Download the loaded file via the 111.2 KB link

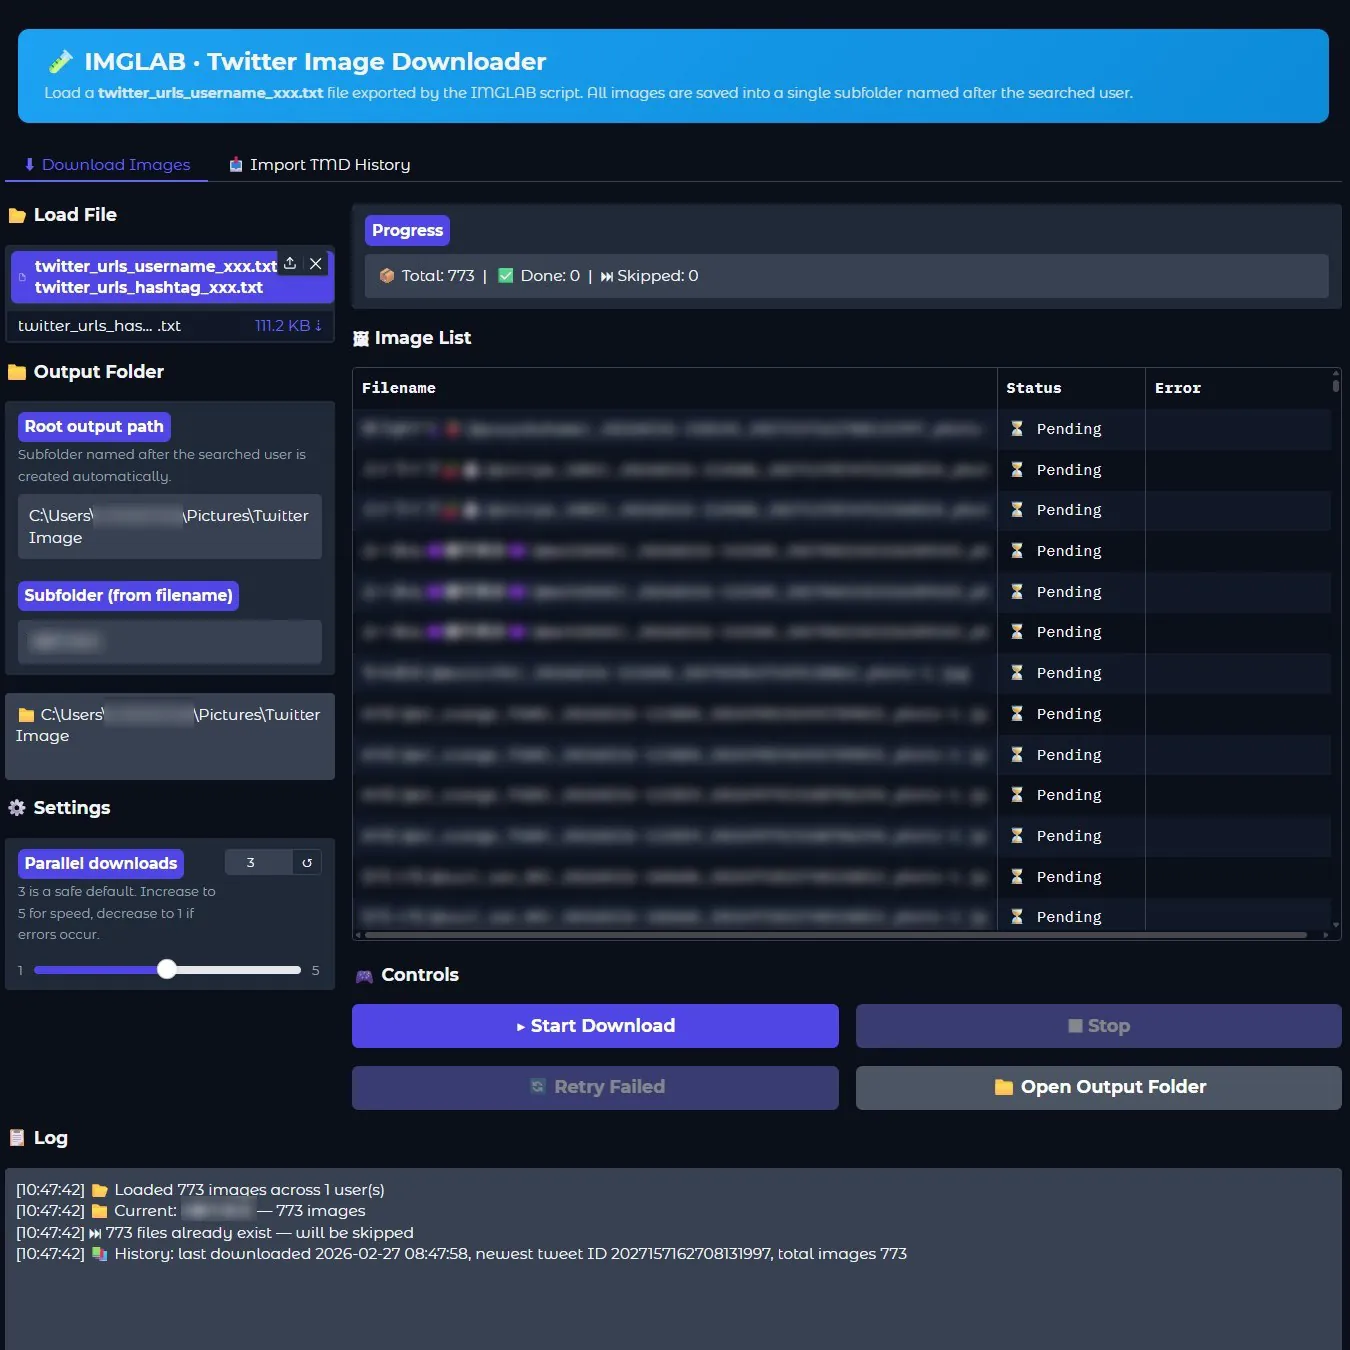288,326
